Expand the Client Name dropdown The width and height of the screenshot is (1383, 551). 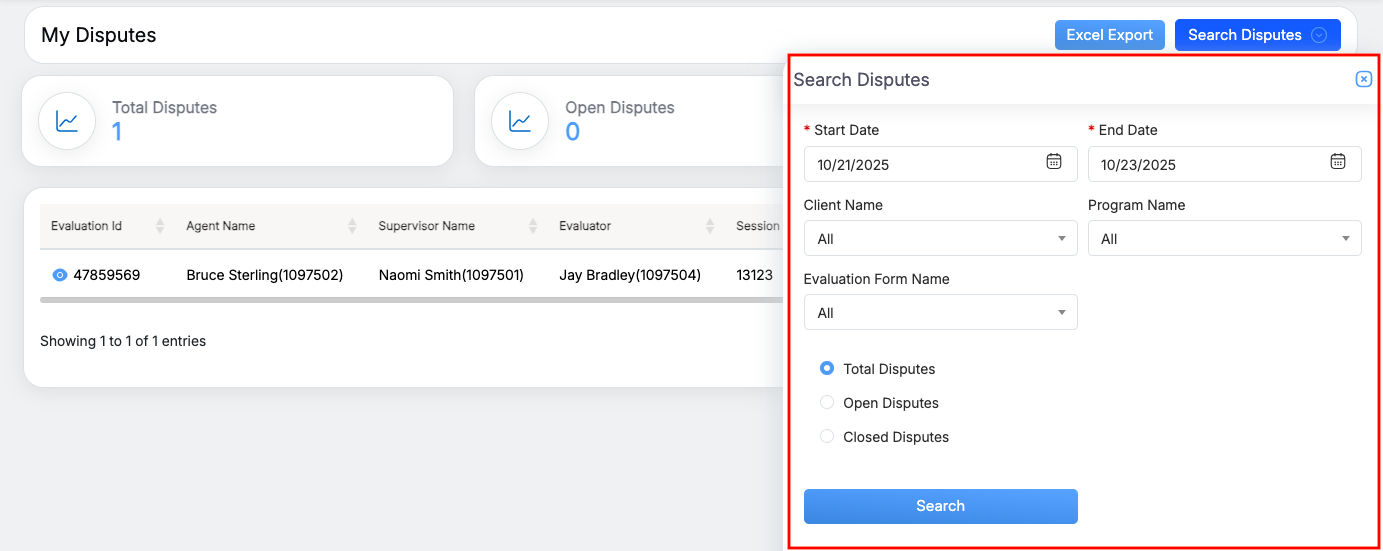(x=940, y=239)
